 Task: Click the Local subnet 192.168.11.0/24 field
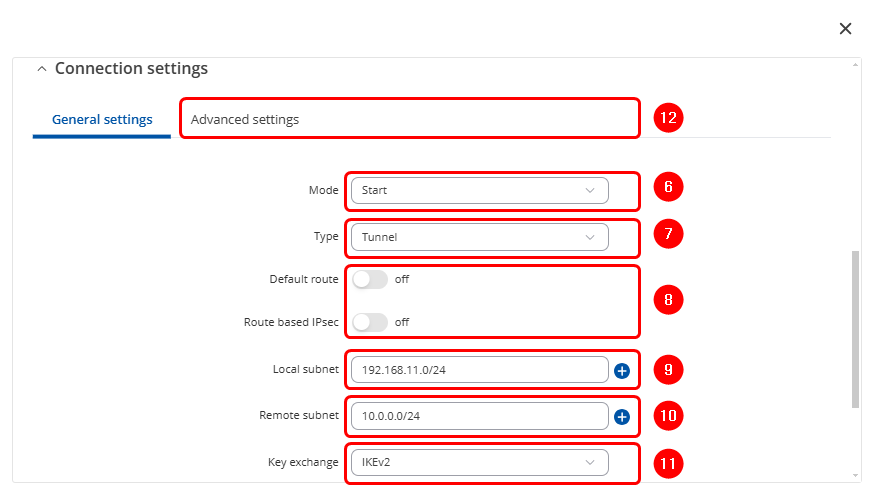click(479, 370)
